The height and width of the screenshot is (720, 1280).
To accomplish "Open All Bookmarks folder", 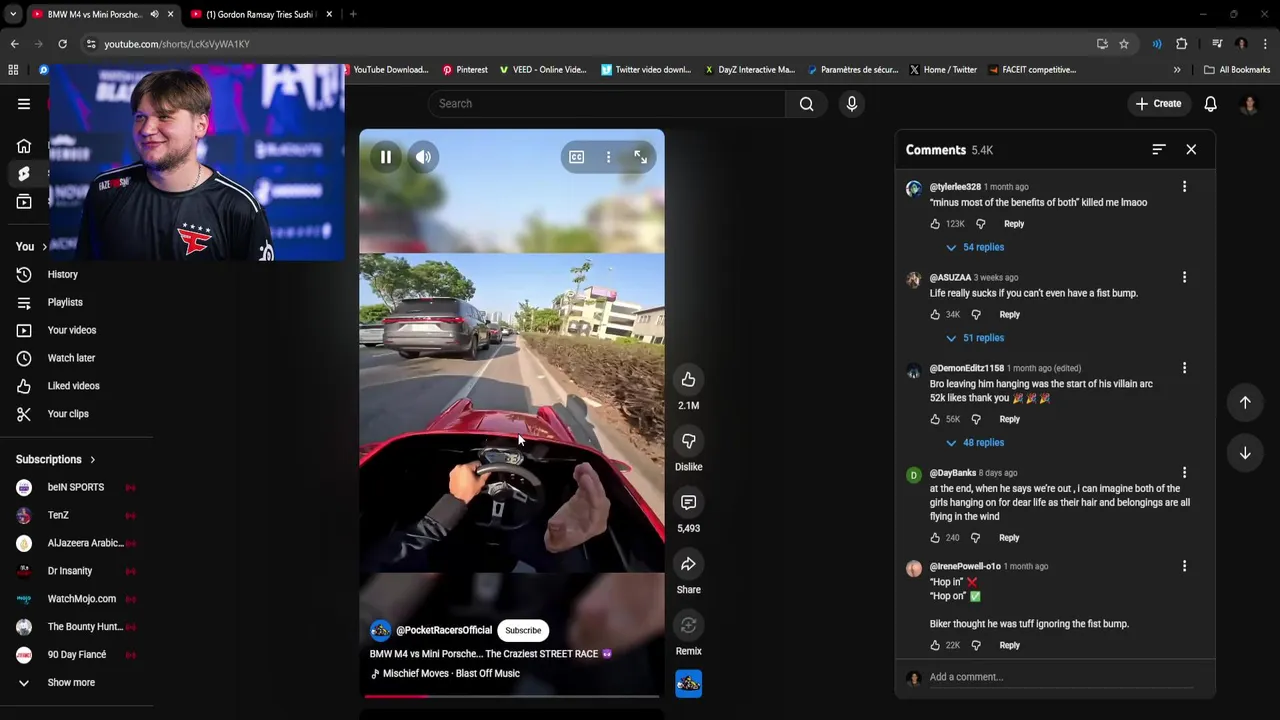I will 1237,70.
